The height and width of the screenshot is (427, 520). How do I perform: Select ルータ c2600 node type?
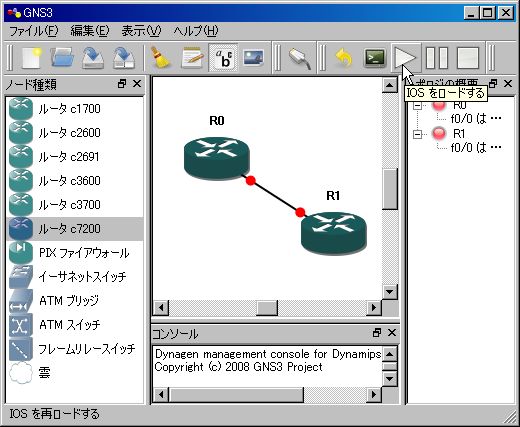click(75, 133)
